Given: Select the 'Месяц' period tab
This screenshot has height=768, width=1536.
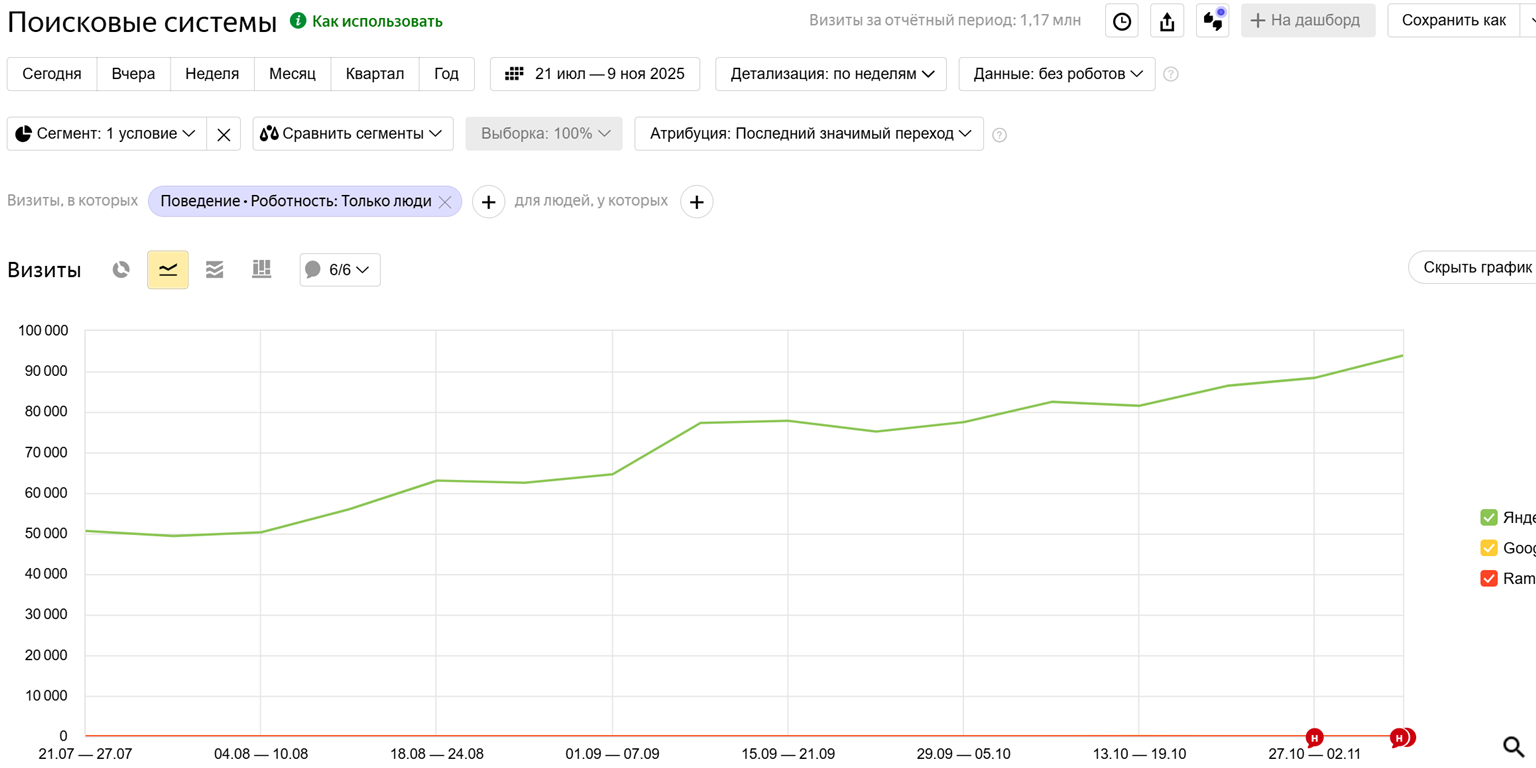Looking at the screenshot, I should coord(292,74).
